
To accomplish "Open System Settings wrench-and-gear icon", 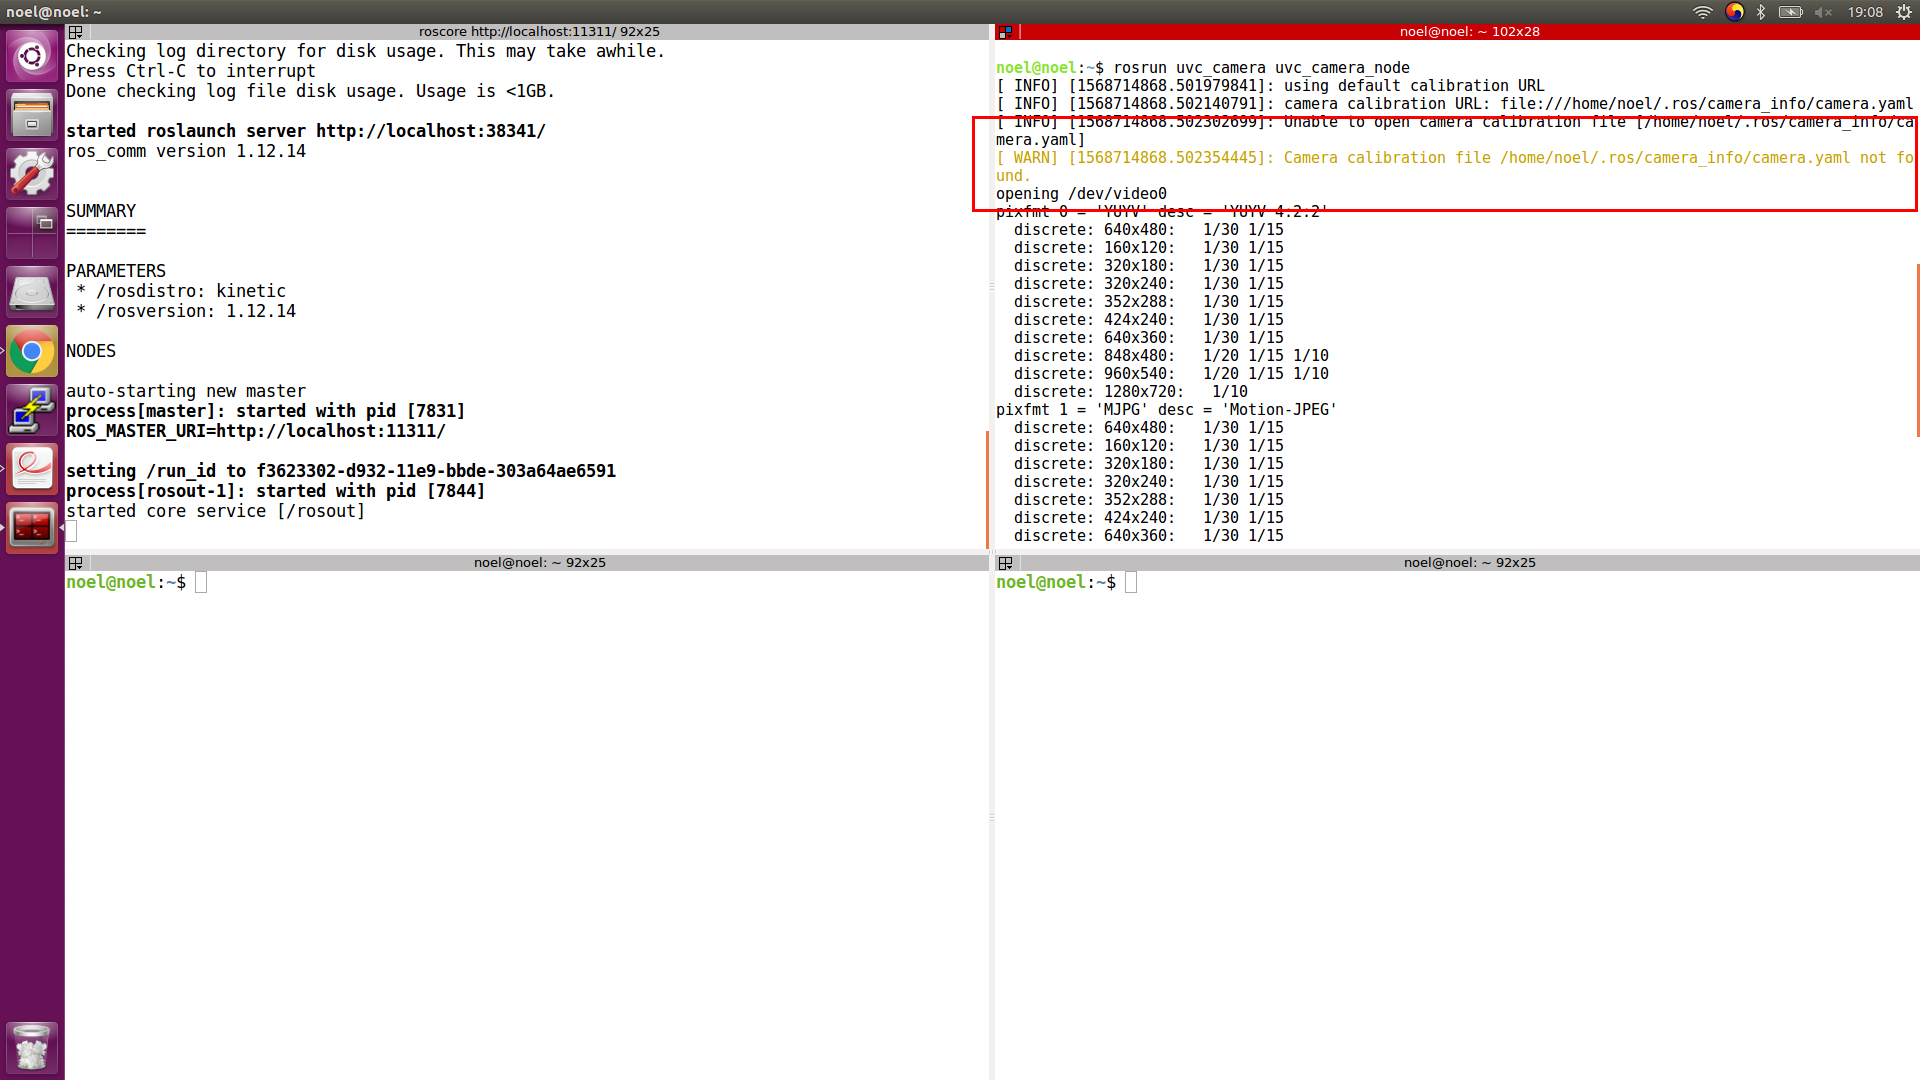I will click(x=32, y=174).
